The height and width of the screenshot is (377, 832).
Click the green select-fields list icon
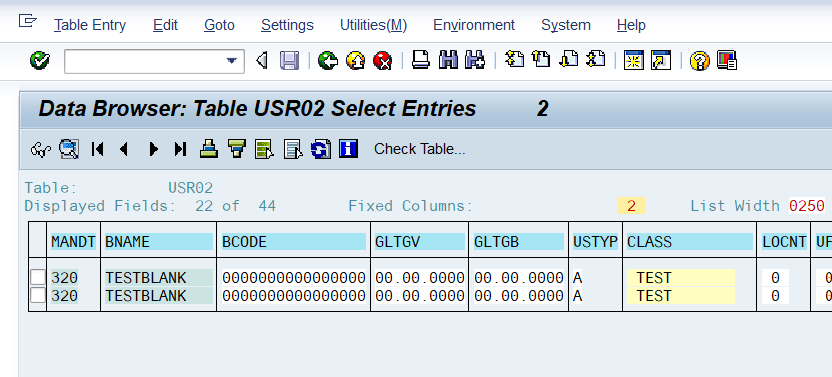tap(264, 149)
